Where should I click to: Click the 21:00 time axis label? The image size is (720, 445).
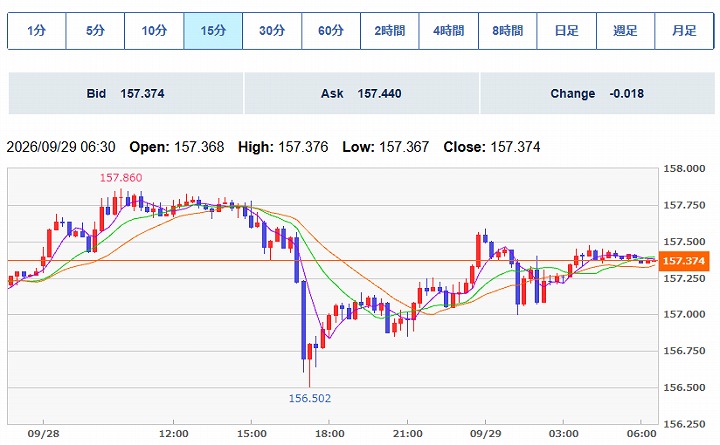pos(407,434)
